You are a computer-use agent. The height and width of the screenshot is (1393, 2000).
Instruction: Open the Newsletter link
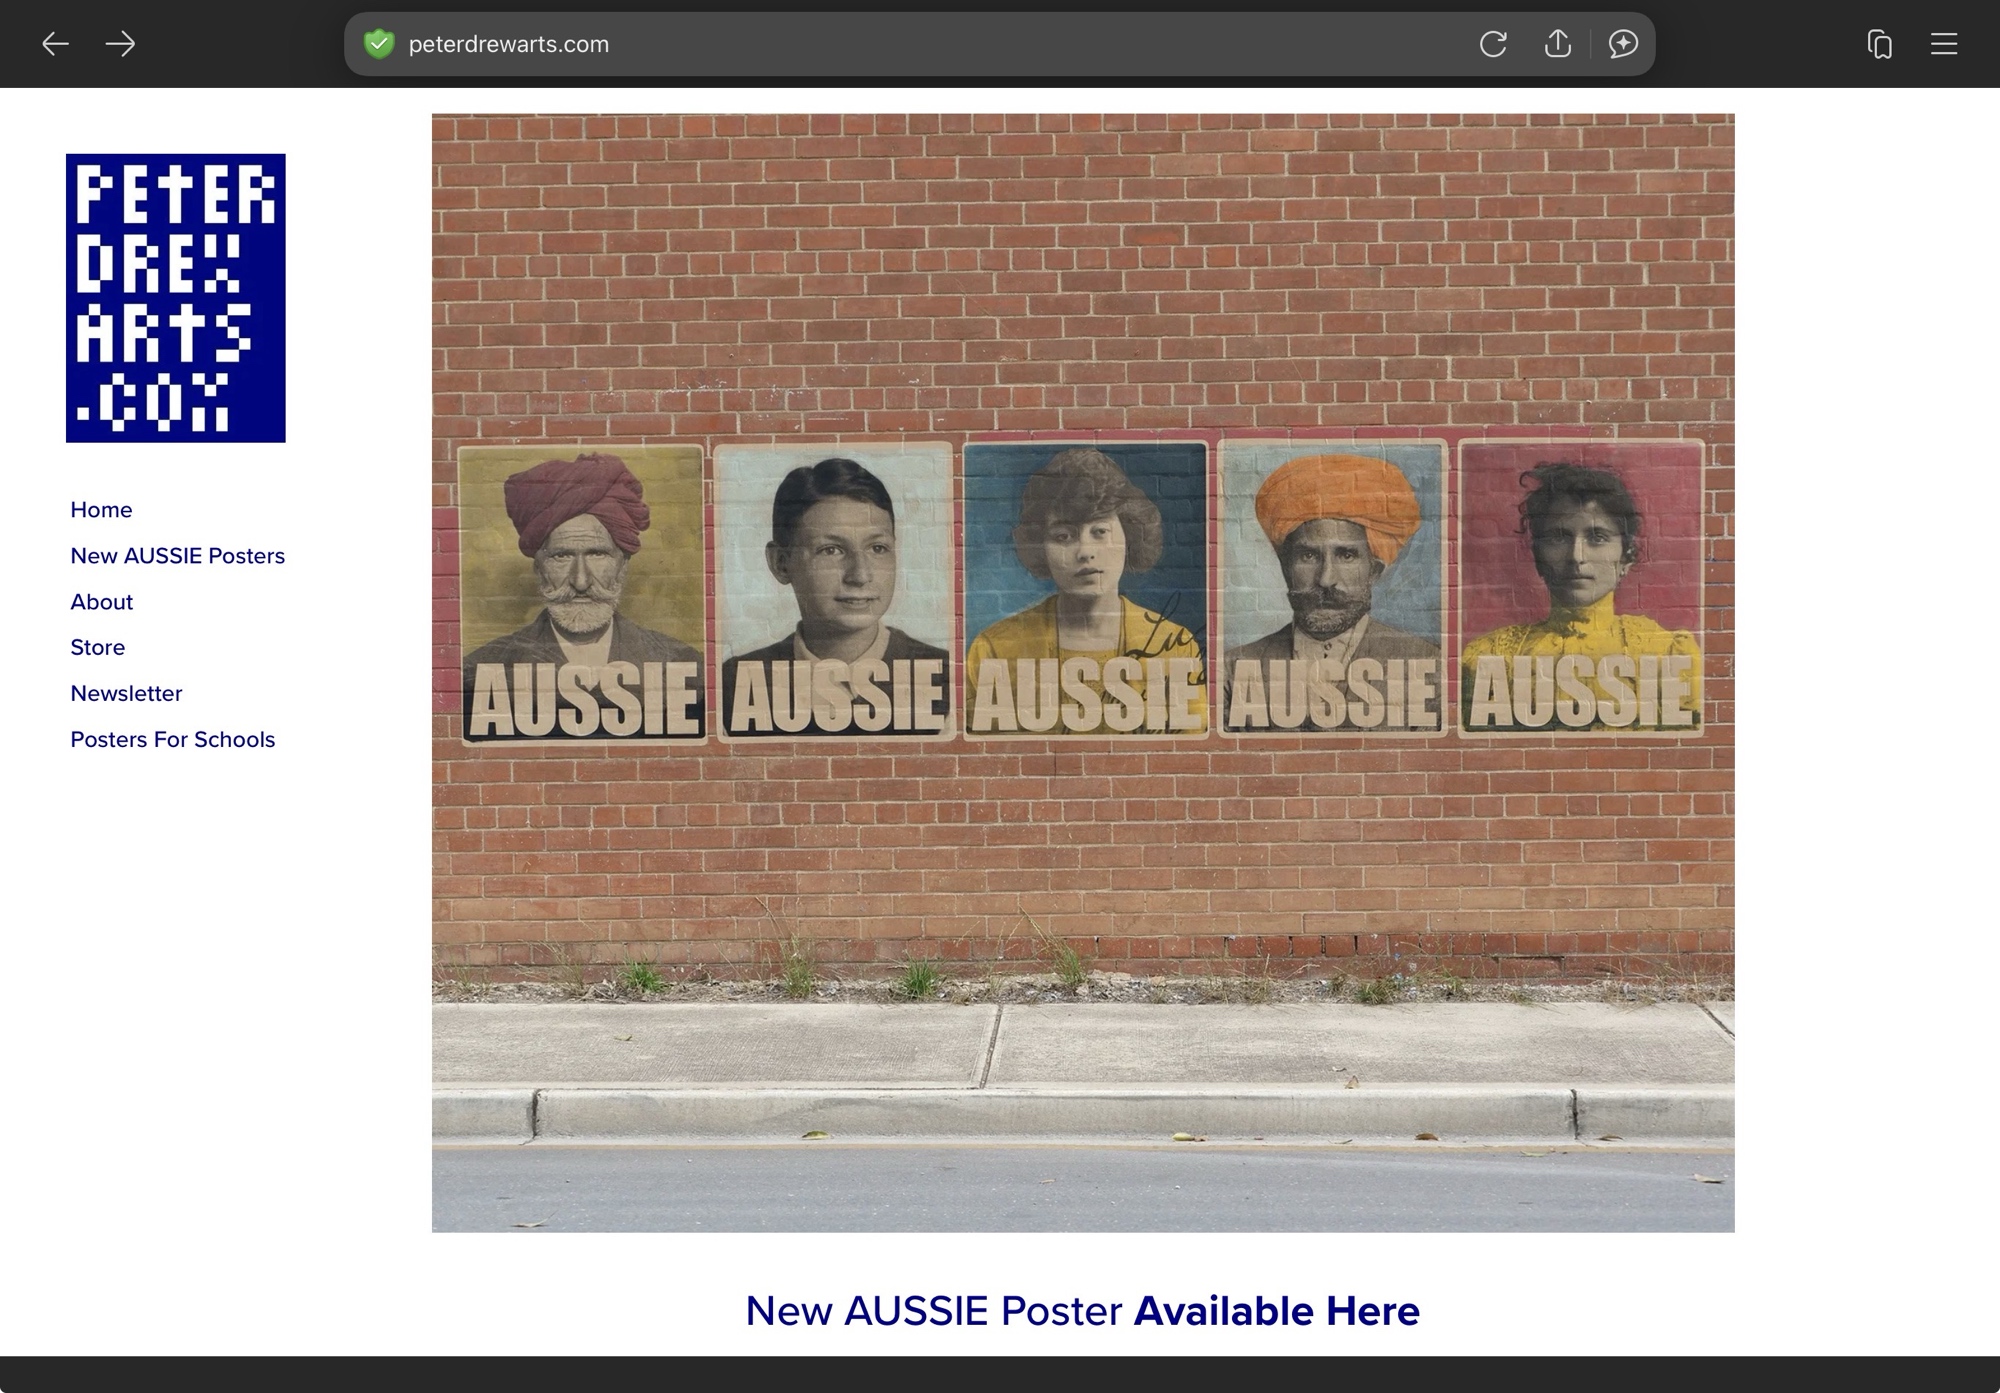pos(126,694)
